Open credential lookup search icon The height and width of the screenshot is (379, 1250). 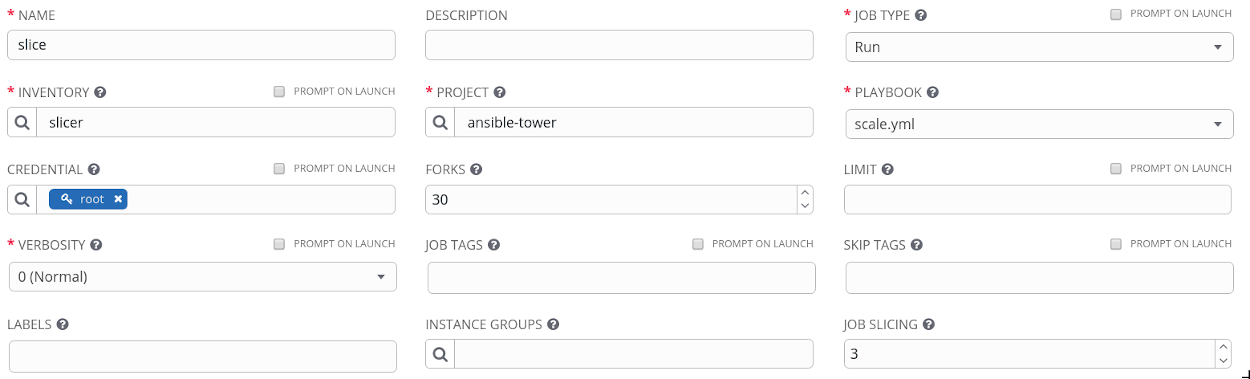pyautogui.click(x=22, y=199)
